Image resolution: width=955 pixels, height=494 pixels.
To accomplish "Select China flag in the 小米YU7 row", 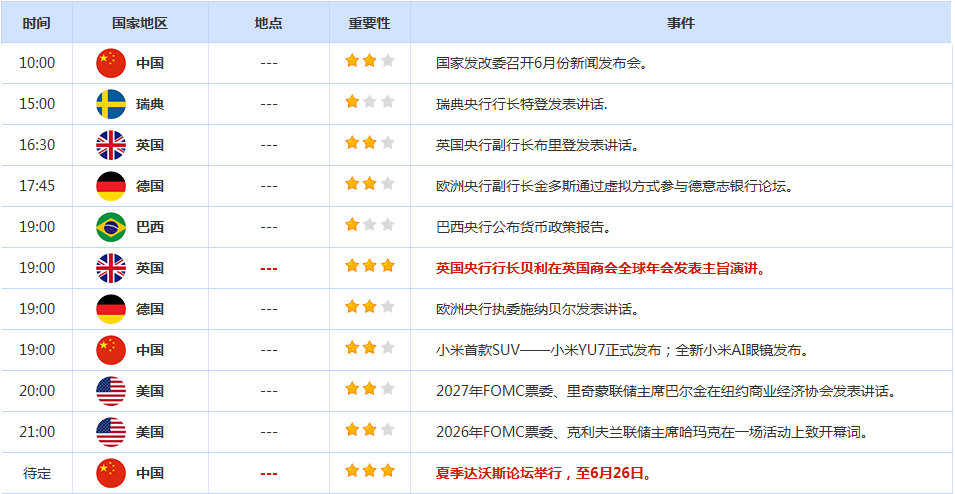I will pyautogui.click(x=111, y=350).
